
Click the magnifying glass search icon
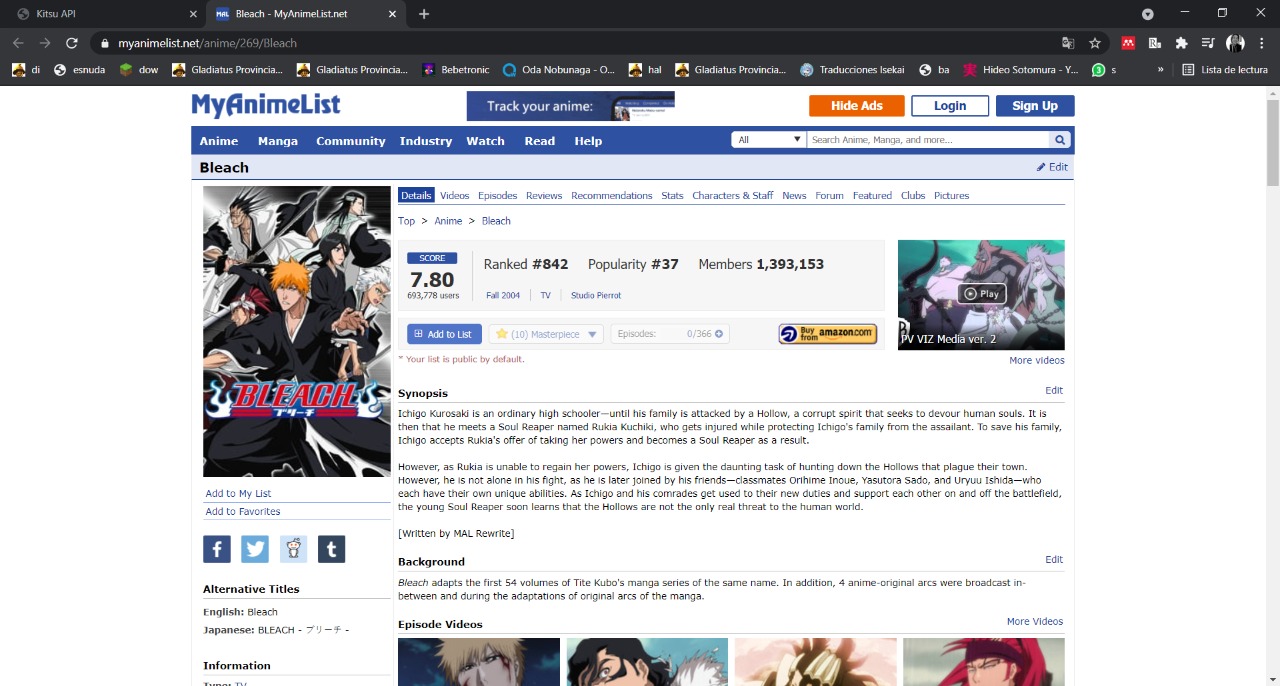point(1059,139)
